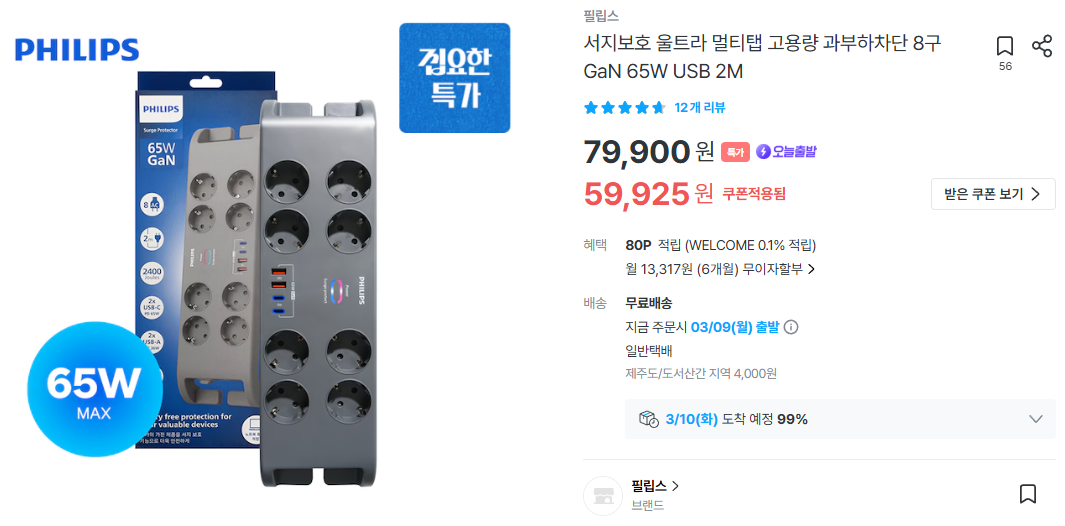Viewport: 1065px width, 526px height.
Task: Click the 집요한 특가 blue badge
Action: pos(454,78)
